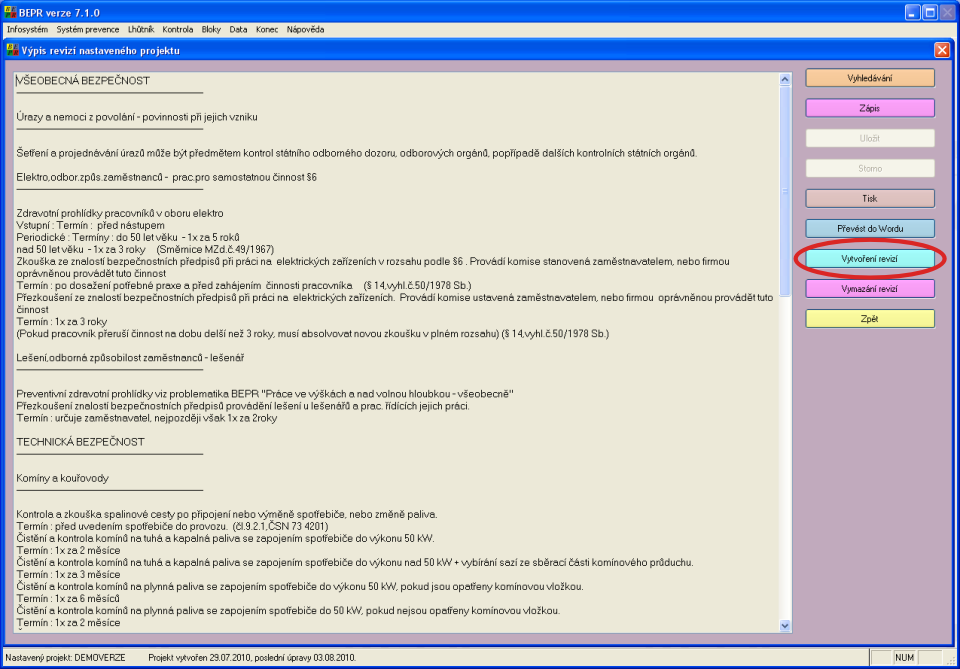Click the heading TECHNICKÁ BEZPEČNOST
The height and width of the screenshot is (669, 960).
coord(80,442)
